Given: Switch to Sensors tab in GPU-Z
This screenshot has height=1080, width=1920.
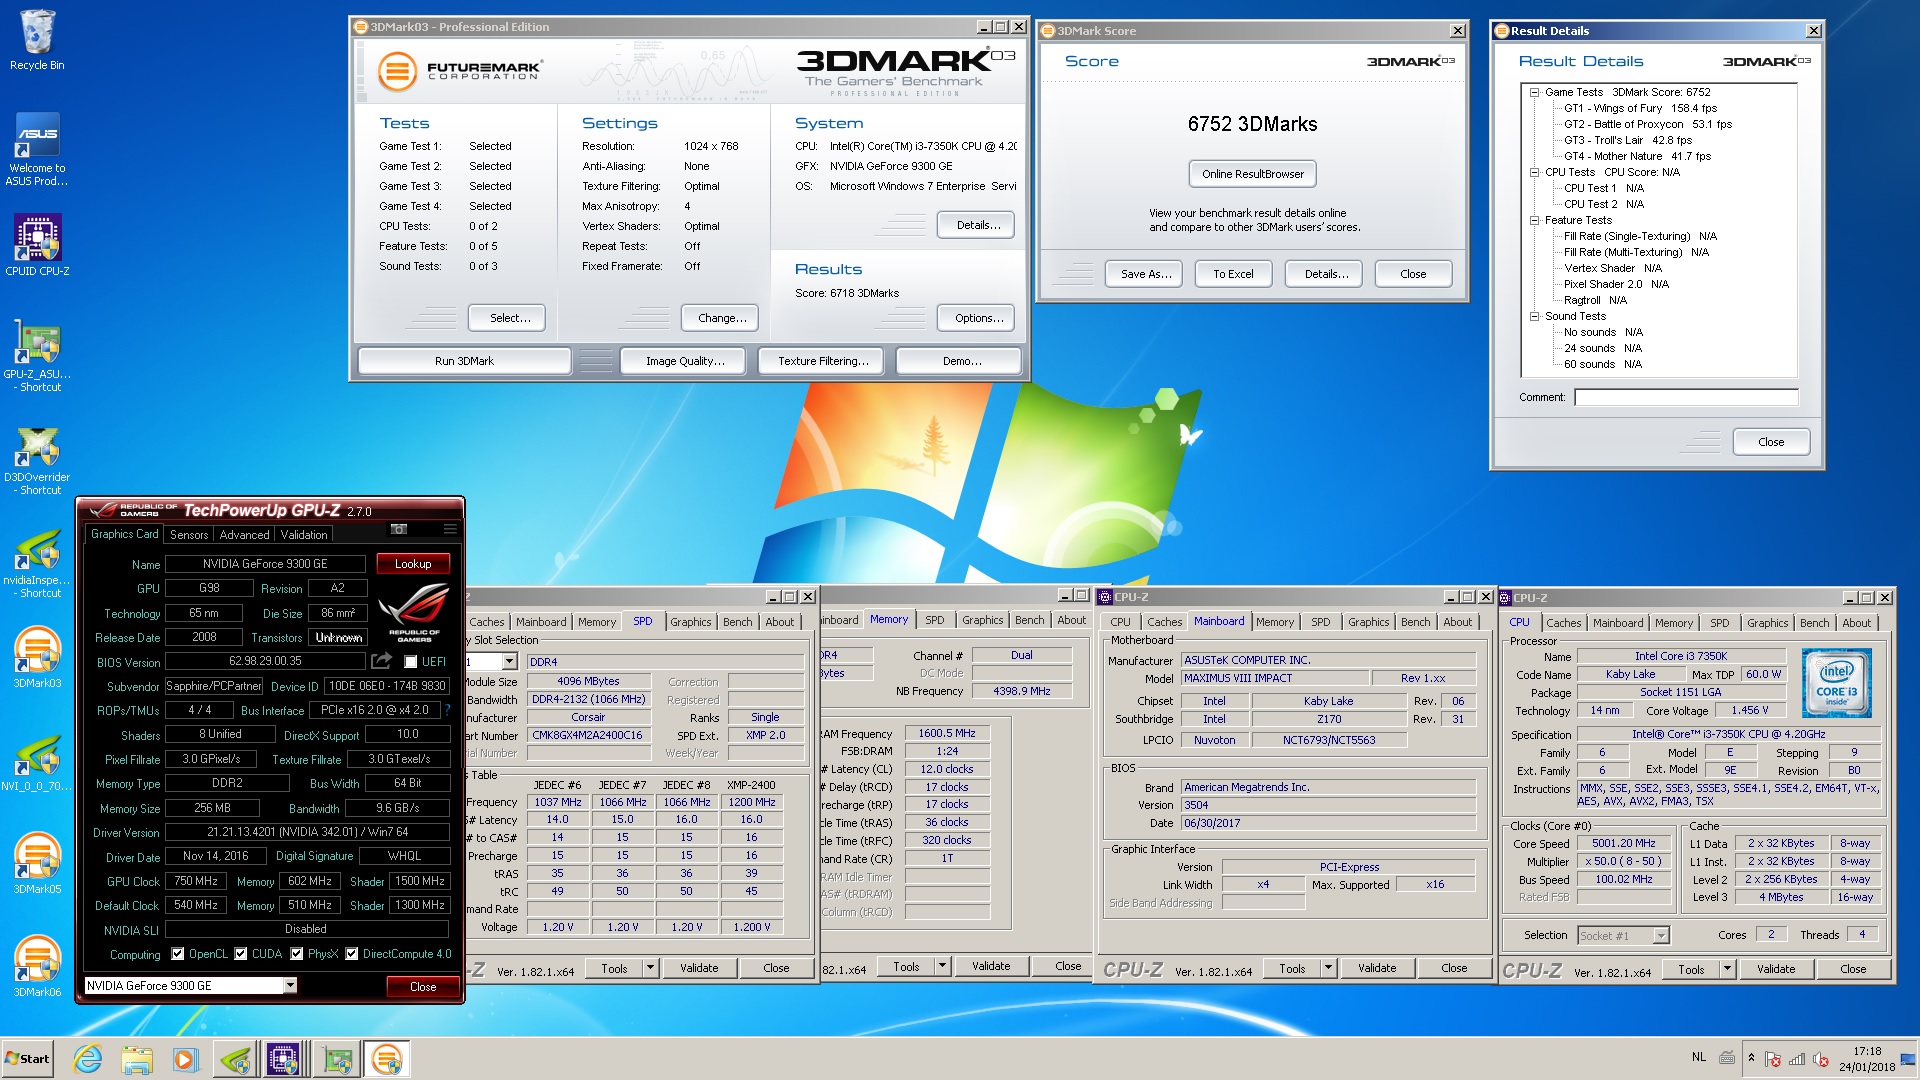Looking at the screenshot, I should [x=189, y=535].
